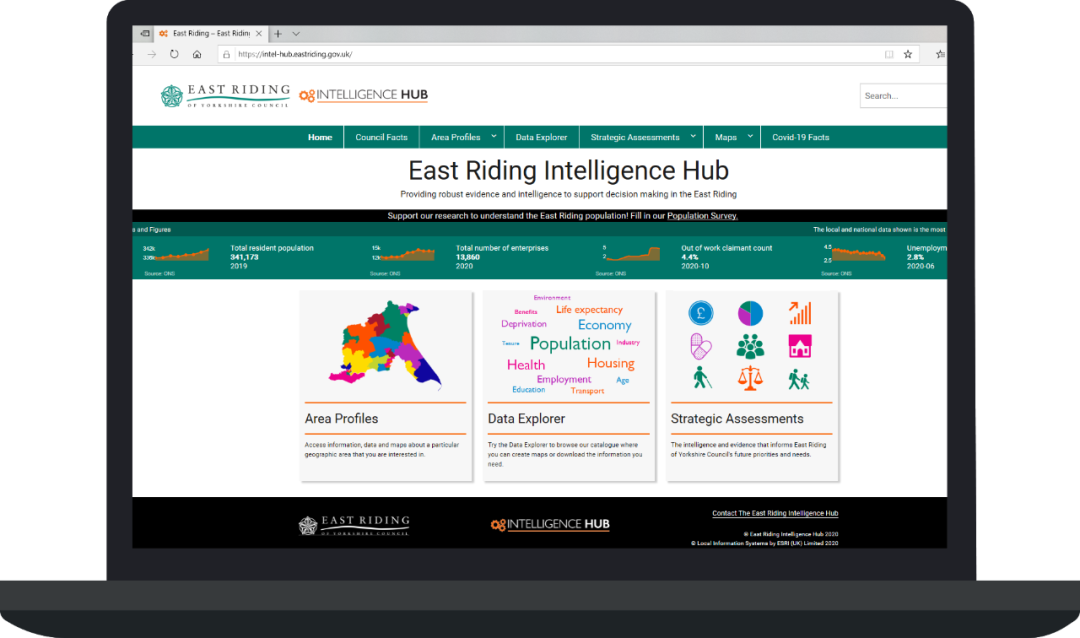Image resolution: width=1080 pixels, height=638 pixels.
Task: Click the Intelligence Hub header logo
Action: pyautogui.click(x=364, y=95)
